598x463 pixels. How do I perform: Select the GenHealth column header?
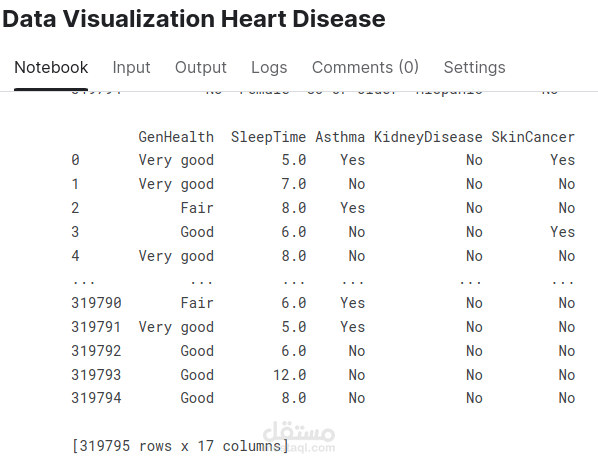pyautogui.click(x=176, y=137)
